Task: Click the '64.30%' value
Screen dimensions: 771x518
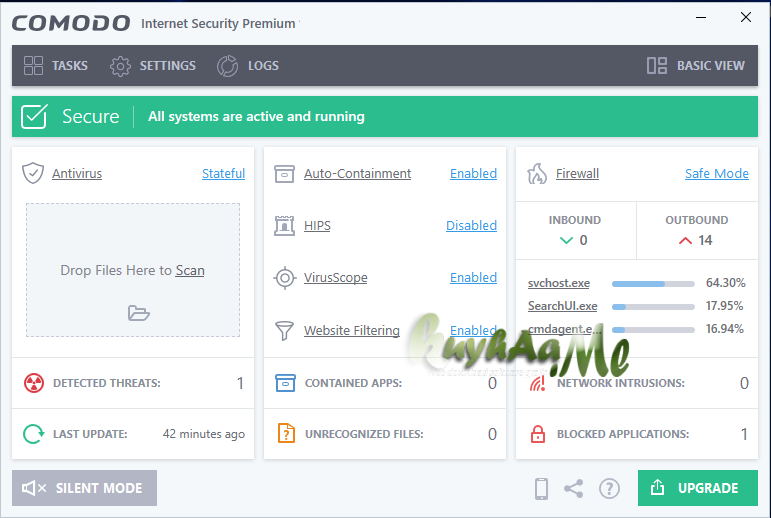Action: 725,283
